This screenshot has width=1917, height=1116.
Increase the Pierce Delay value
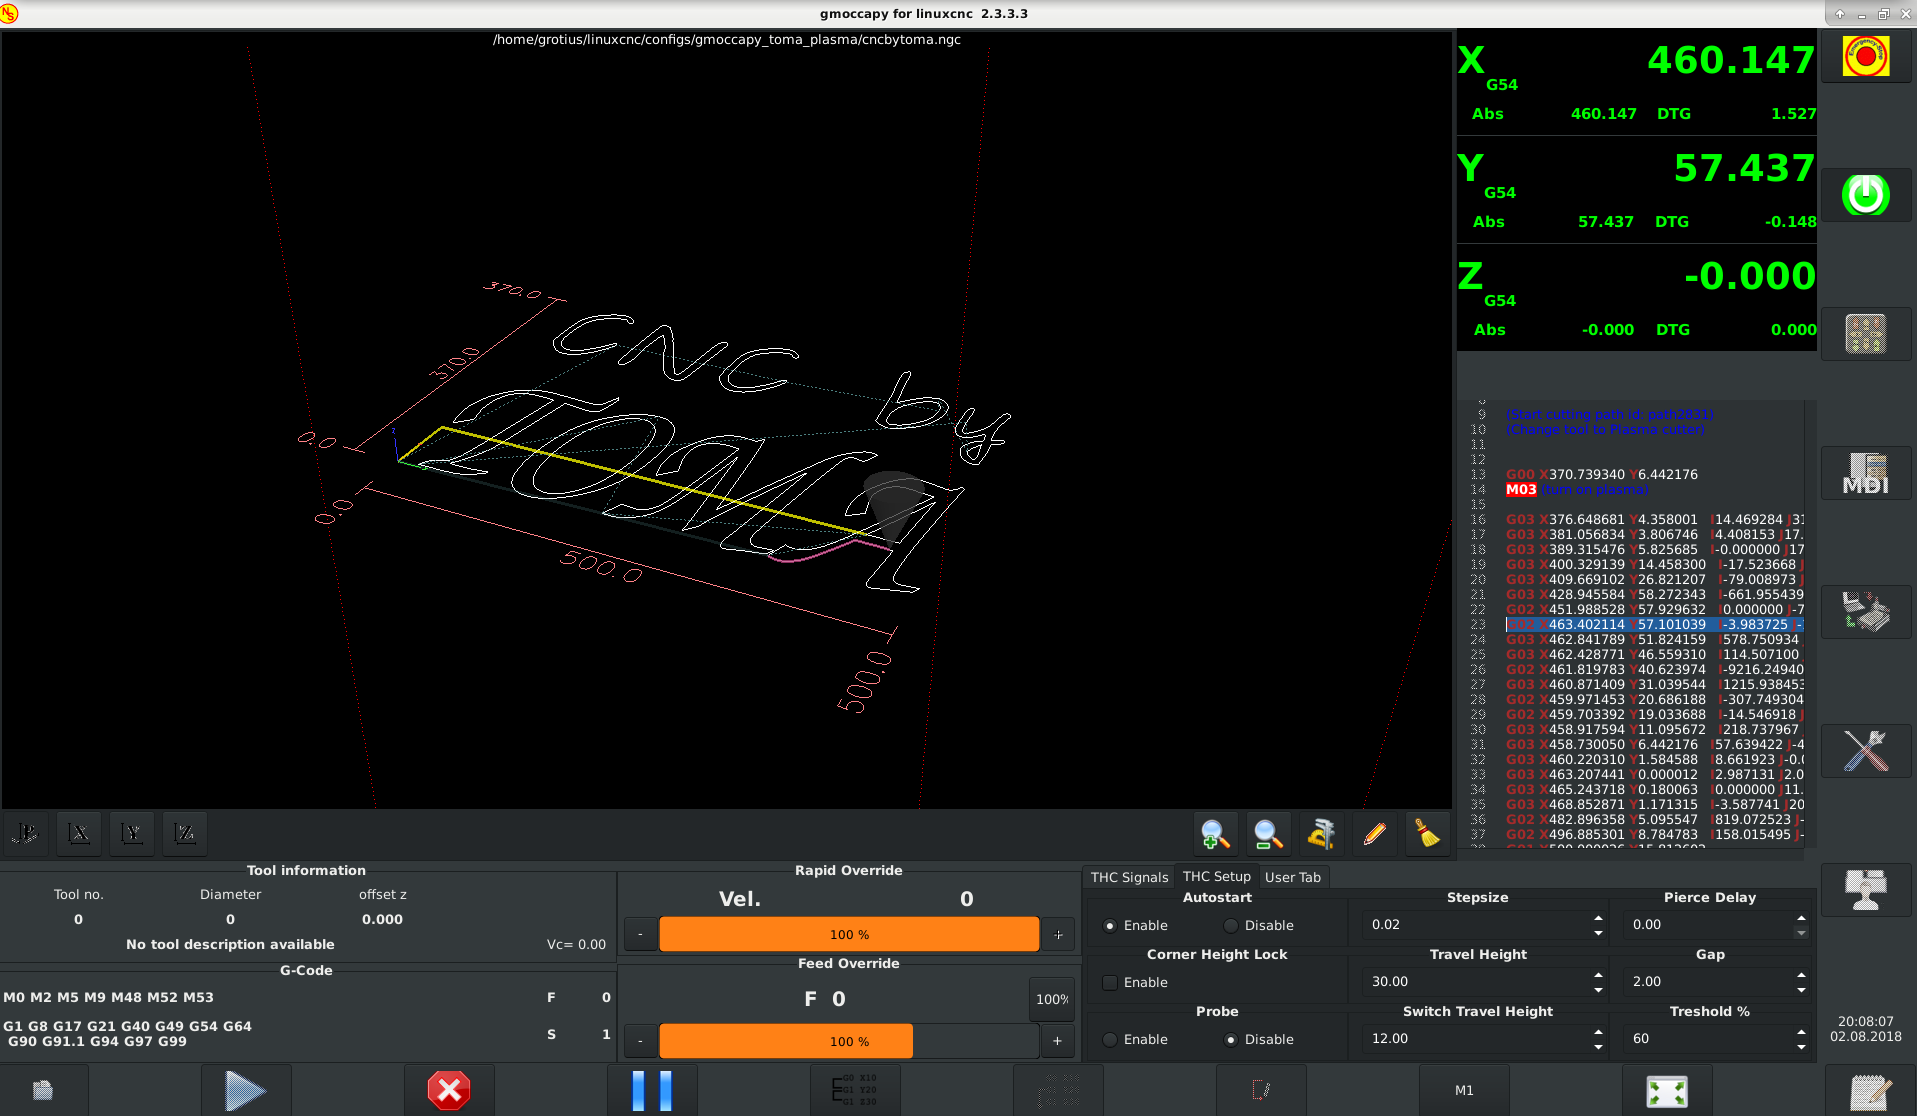[x=1801, y=918]
